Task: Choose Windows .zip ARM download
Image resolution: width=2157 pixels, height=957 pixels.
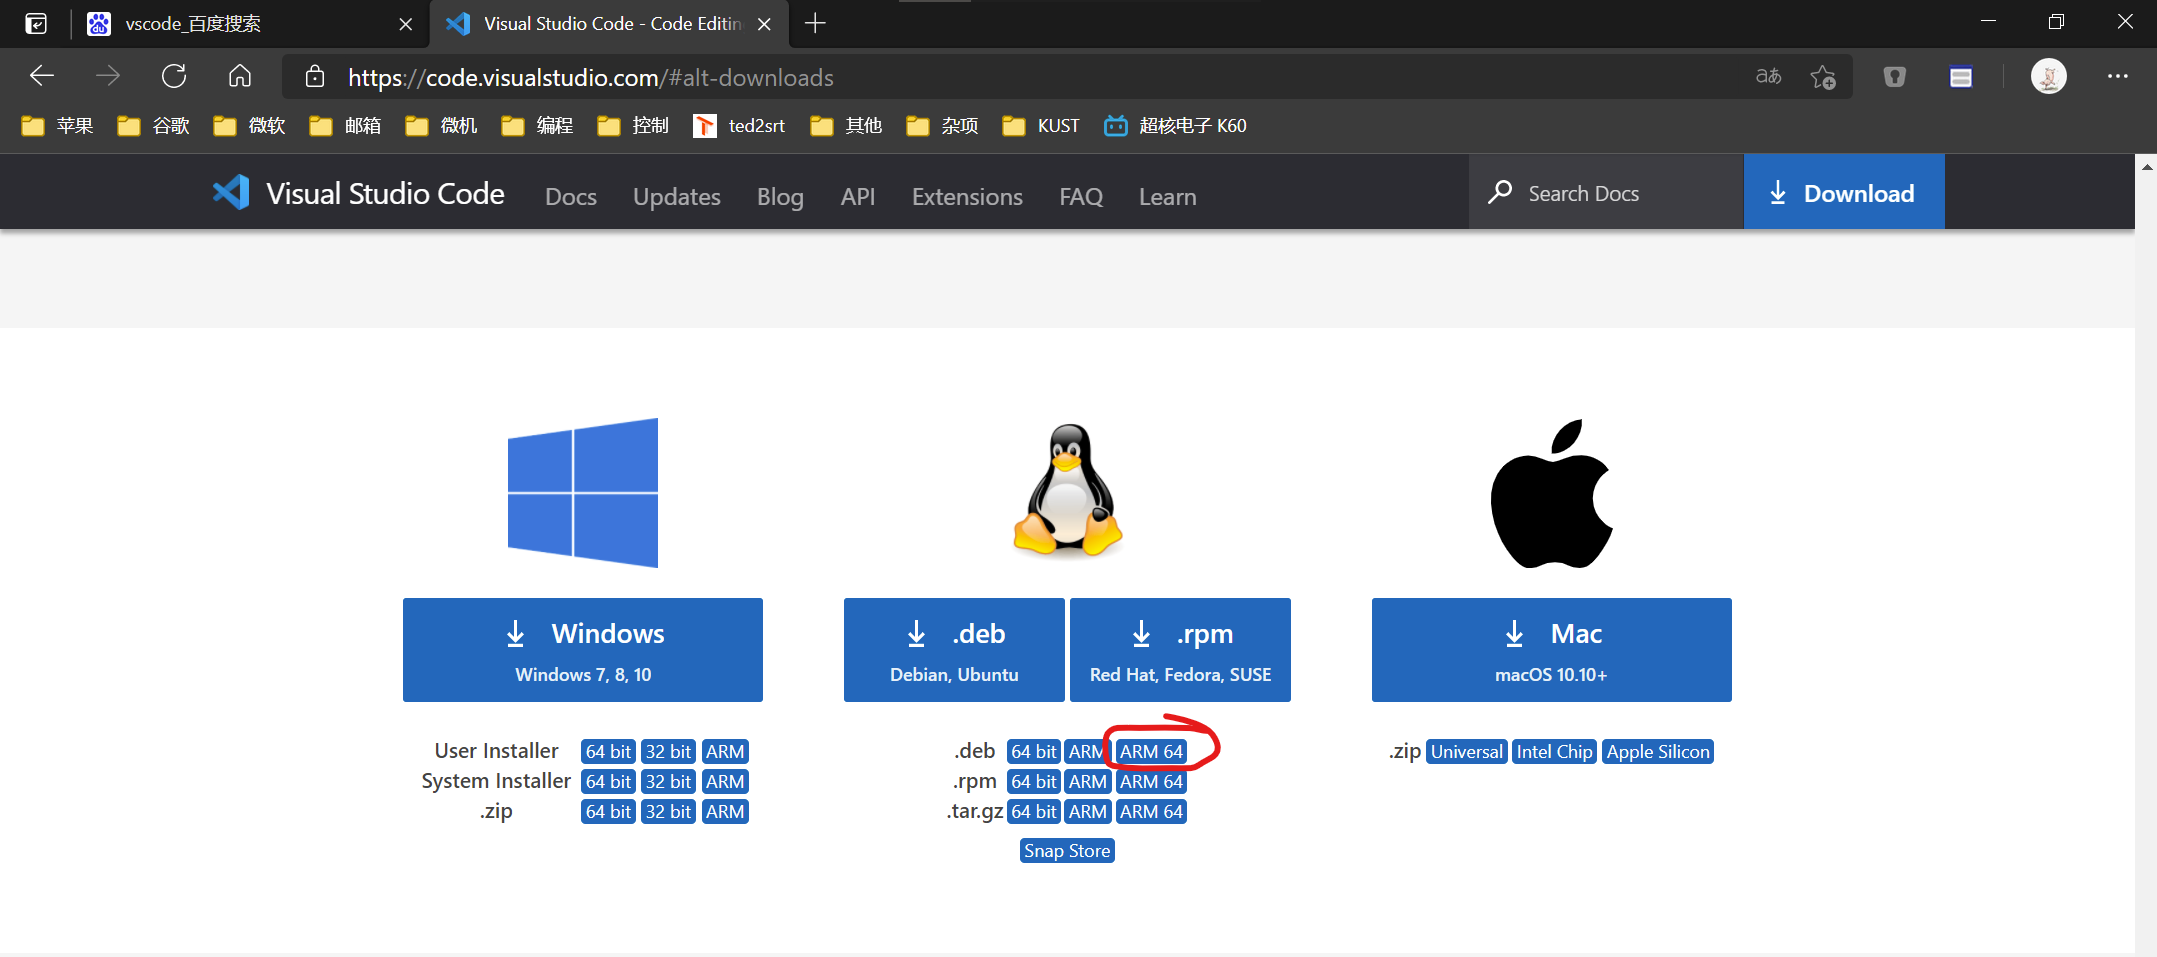Action: (725, 812)
